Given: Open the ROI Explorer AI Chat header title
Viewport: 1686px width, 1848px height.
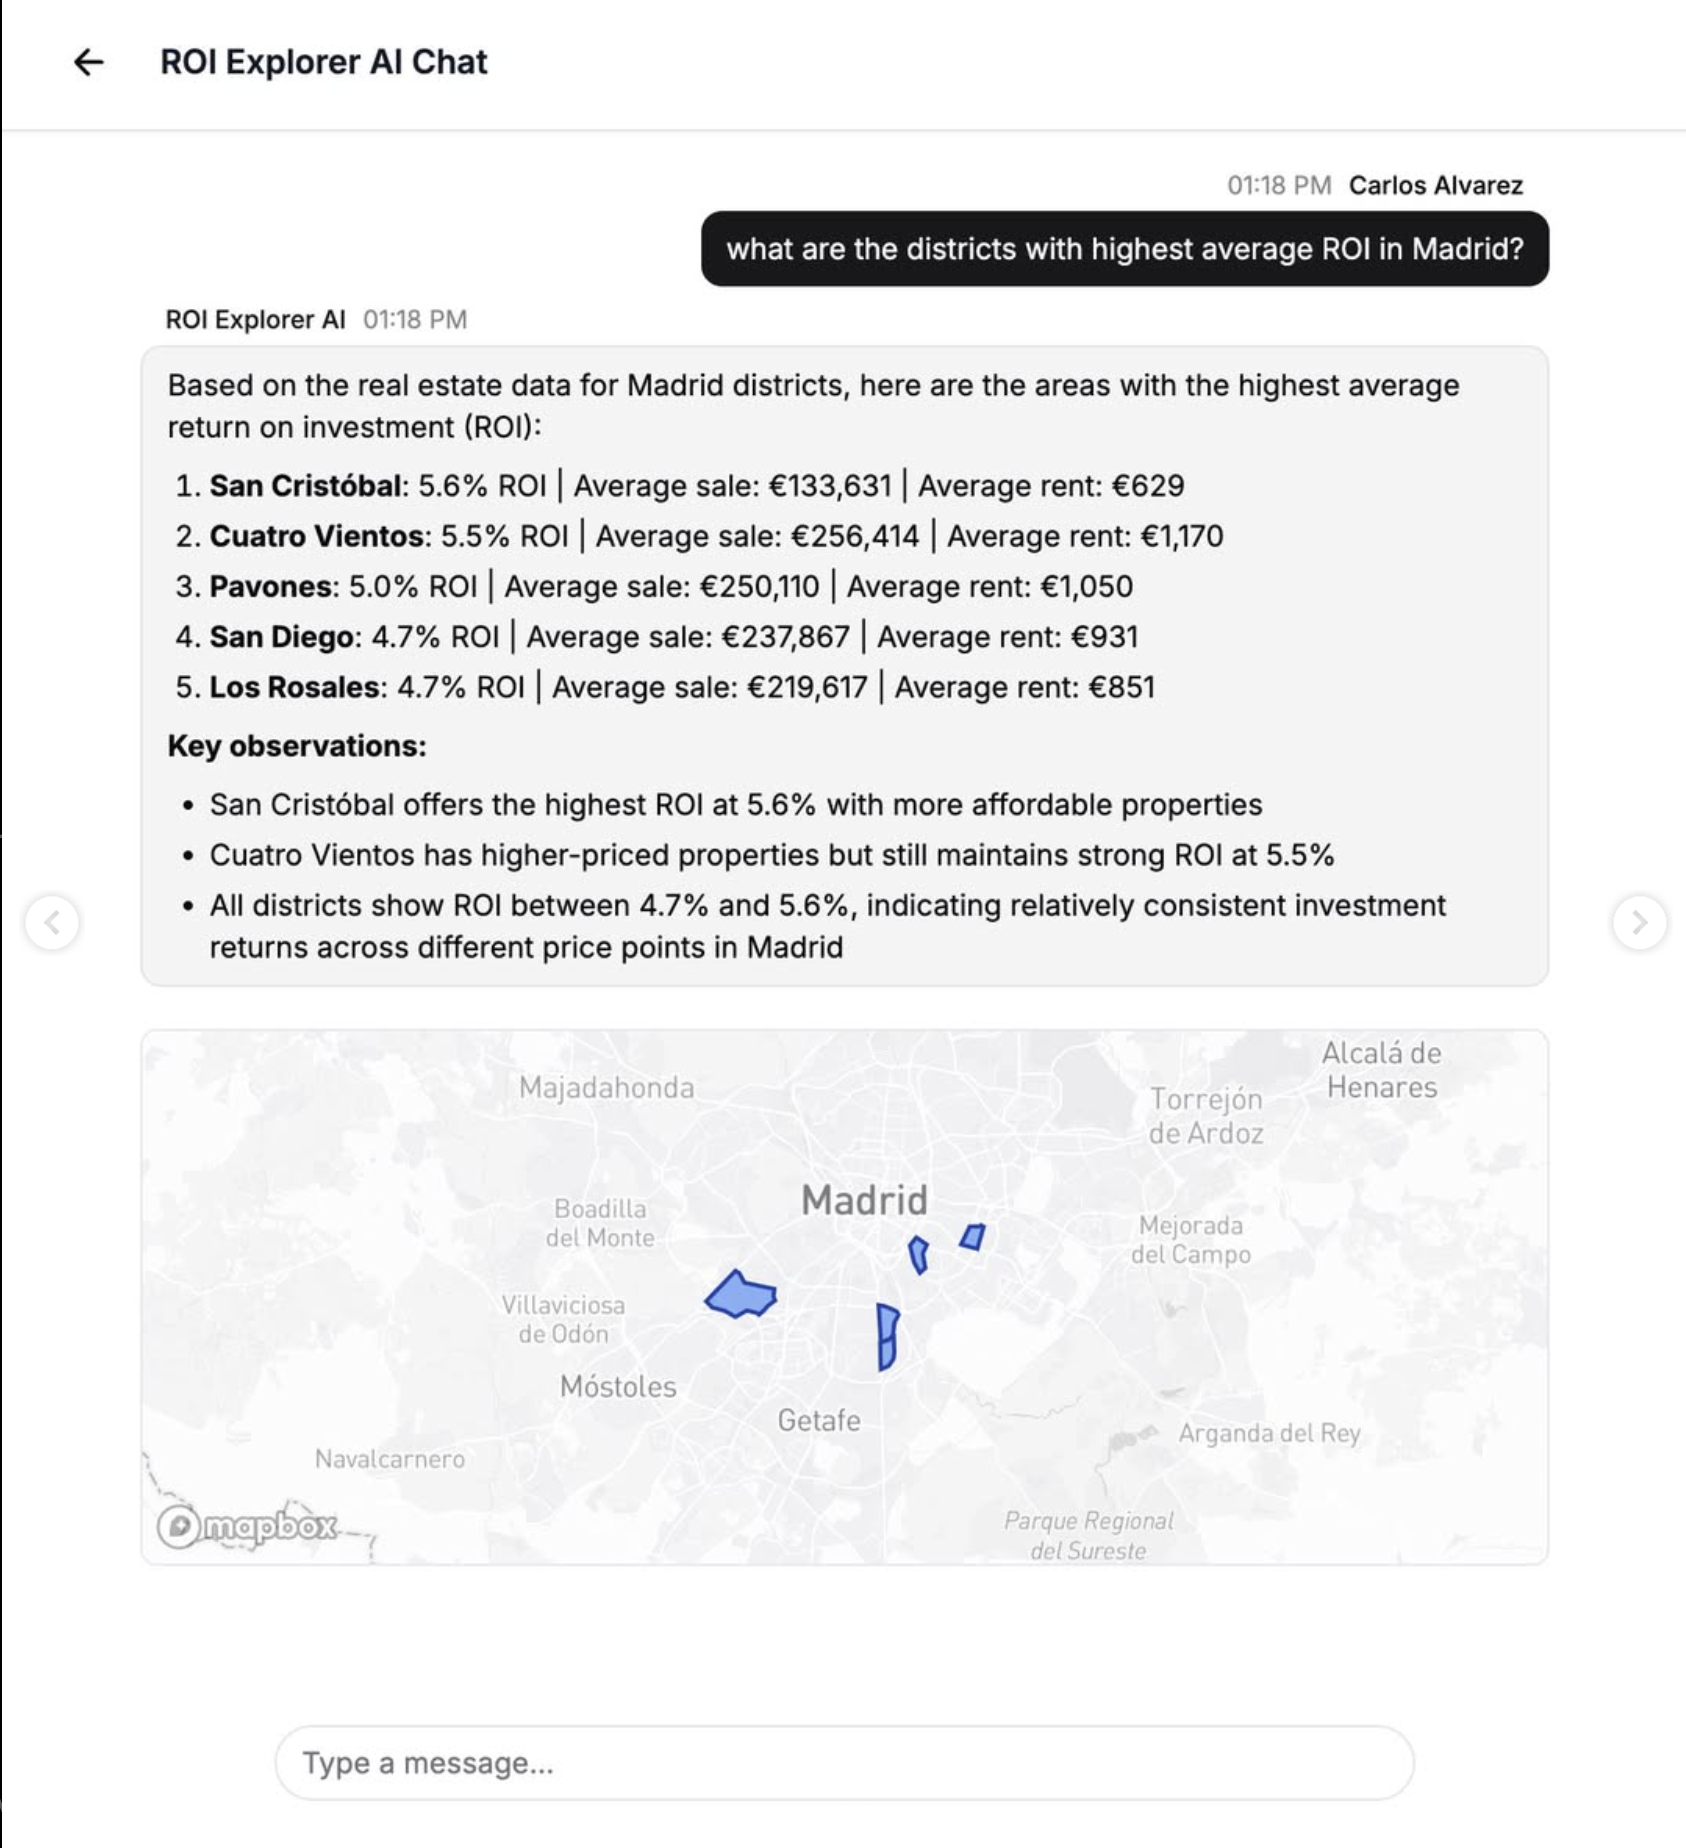Looking at the screenshot, I should click(x=322, y=62).
